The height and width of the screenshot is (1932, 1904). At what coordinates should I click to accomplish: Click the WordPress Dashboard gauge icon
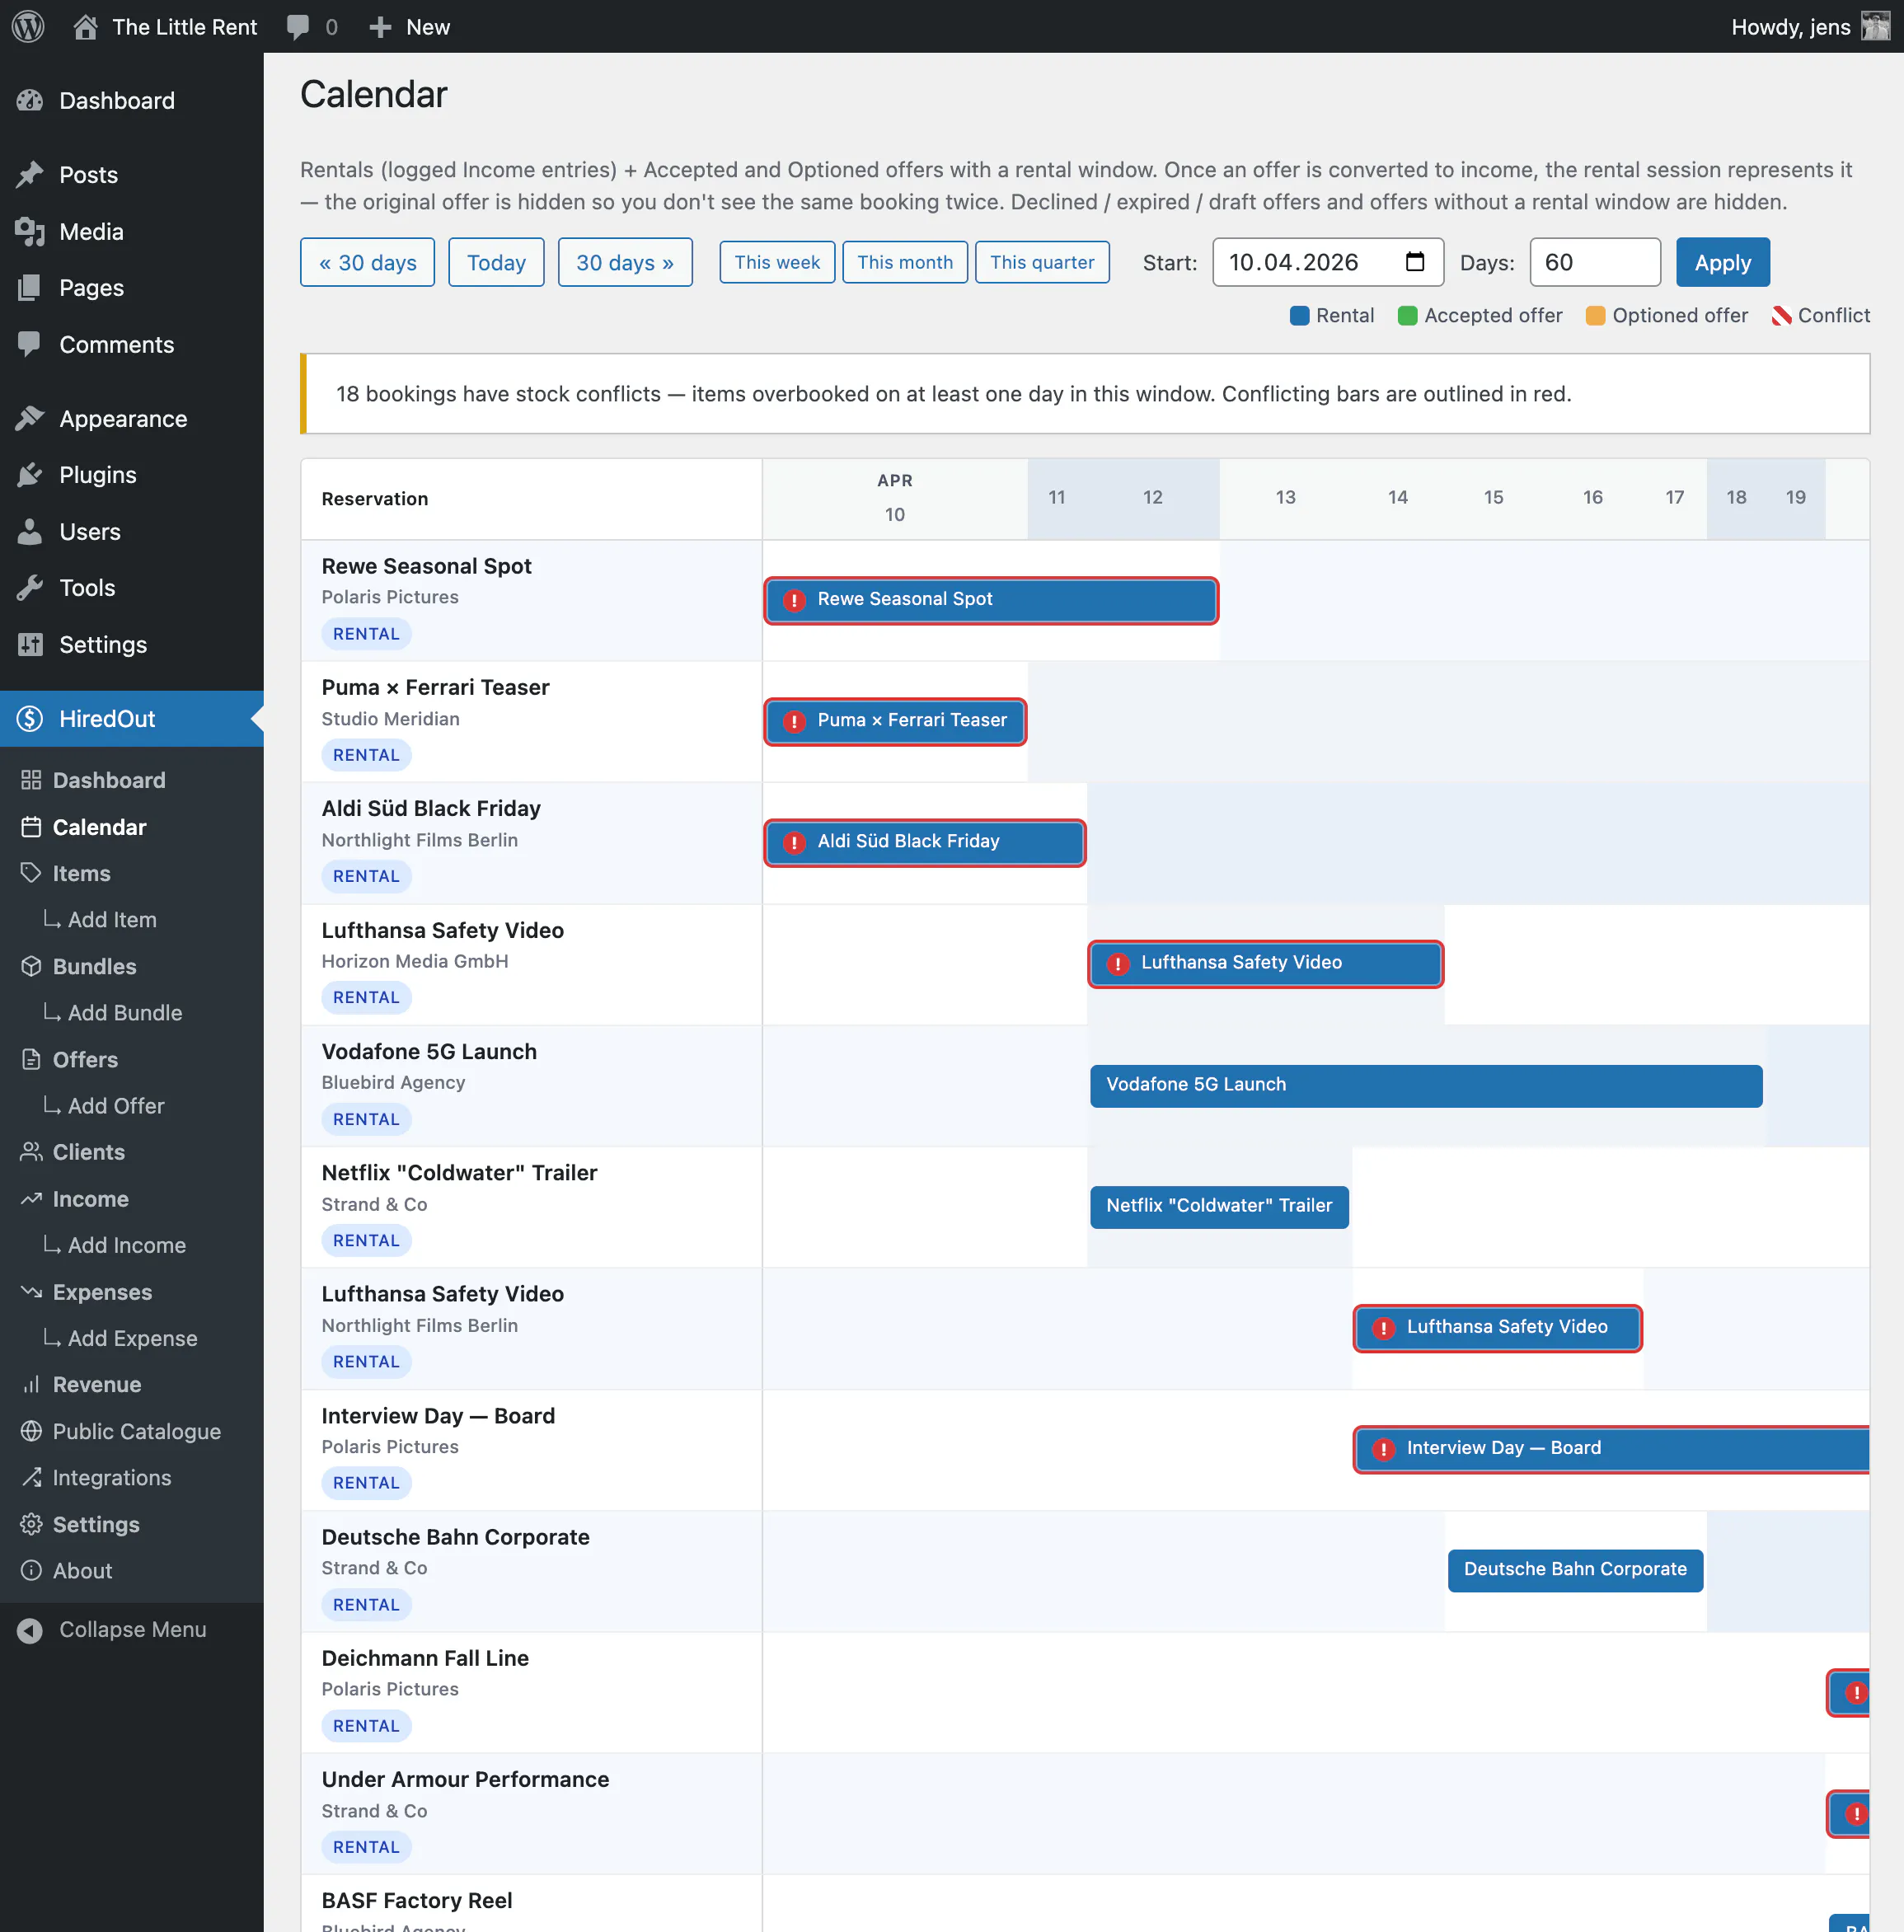click(30, 100)
